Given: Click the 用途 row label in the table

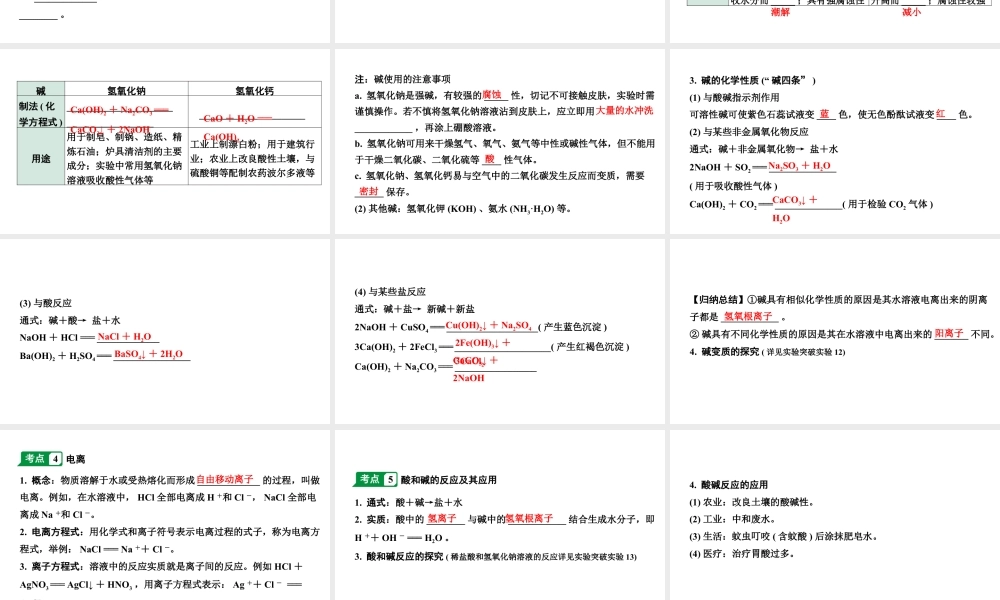Looking at the screenshot, I should pyautogui.click(x=40, y=158).
